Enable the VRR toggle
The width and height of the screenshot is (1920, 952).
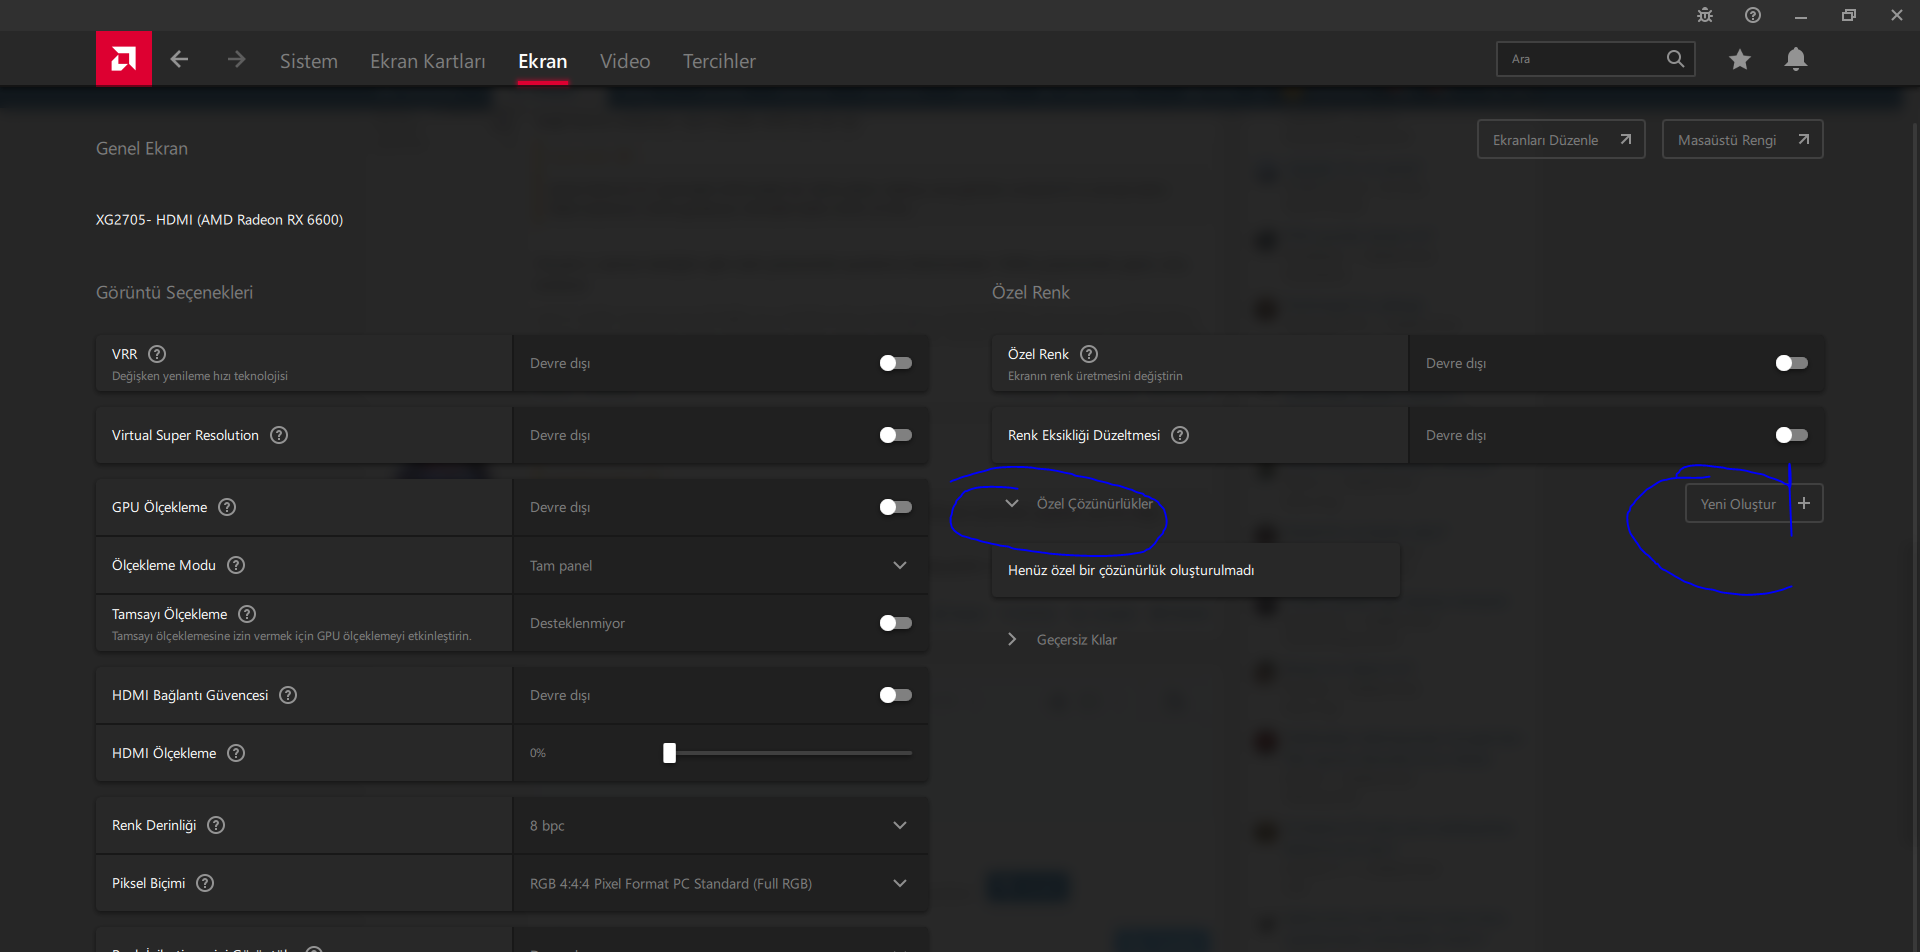895,363
